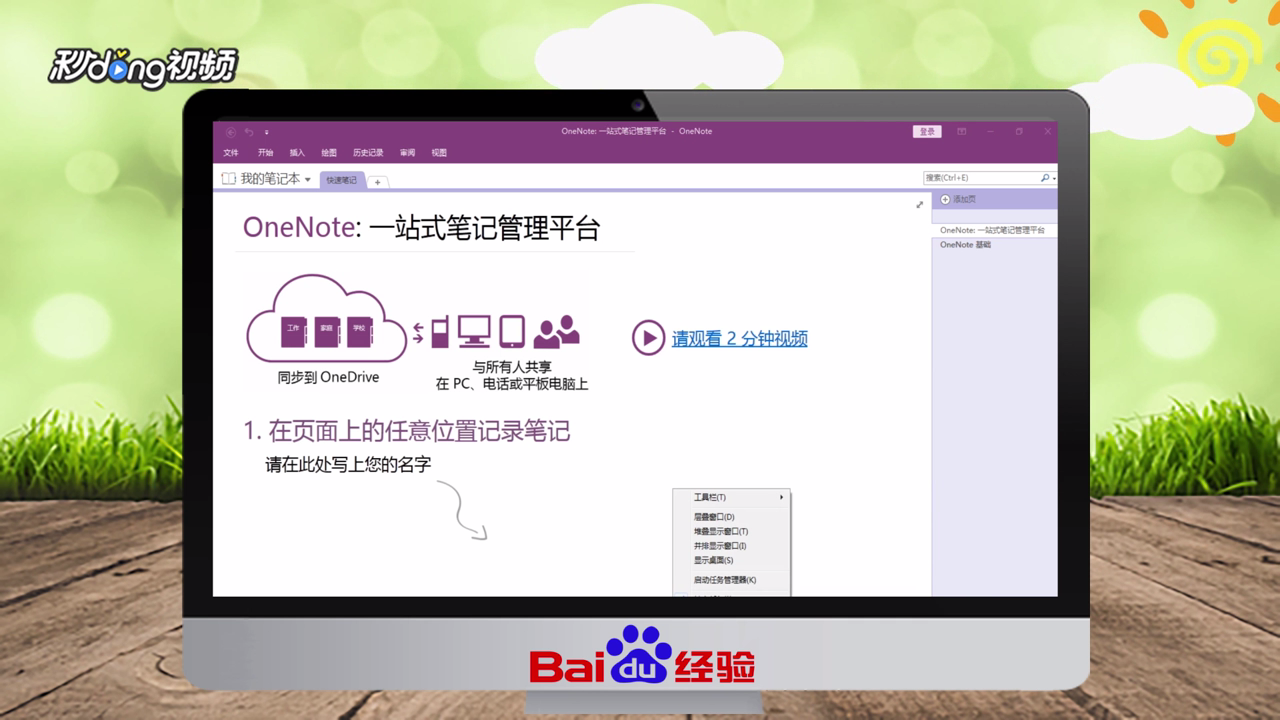Click the notebook icon beside 我的笔记本

point(229,179)
